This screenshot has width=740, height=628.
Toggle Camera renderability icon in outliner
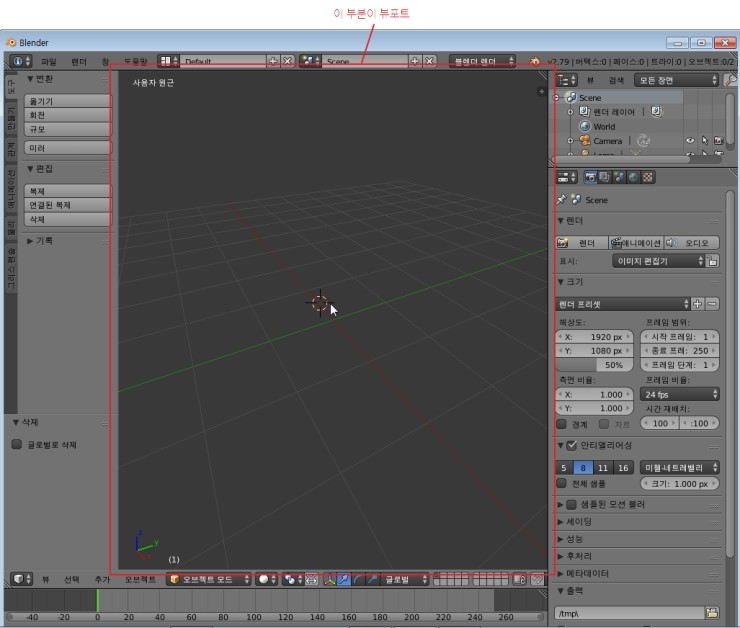click(x=718, y=140)
